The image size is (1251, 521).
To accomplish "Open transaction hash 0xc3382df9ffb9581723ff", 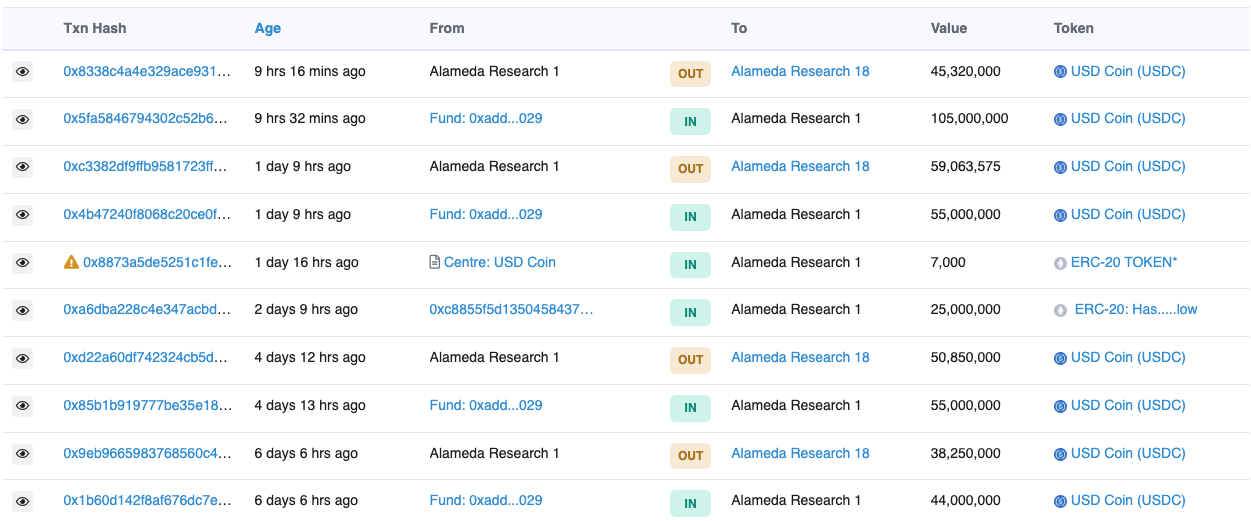I will pos(147,166).
